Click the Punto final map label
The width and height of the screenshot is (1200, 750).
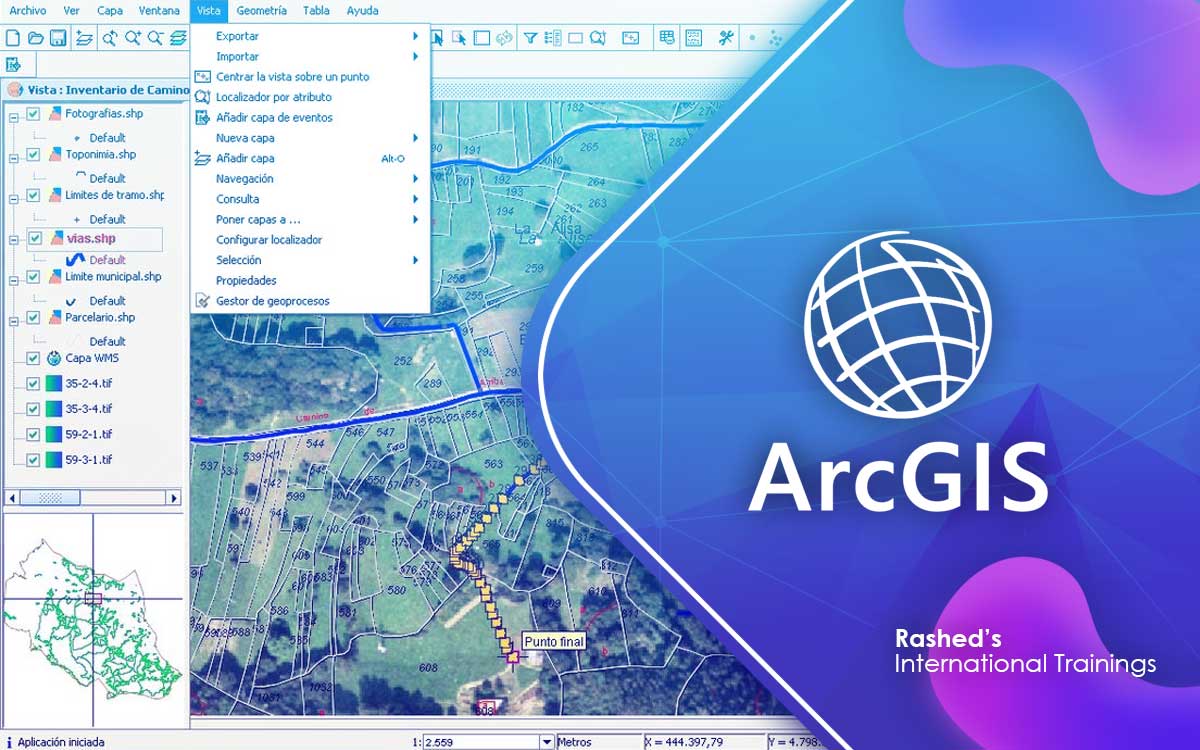[554, 641]
